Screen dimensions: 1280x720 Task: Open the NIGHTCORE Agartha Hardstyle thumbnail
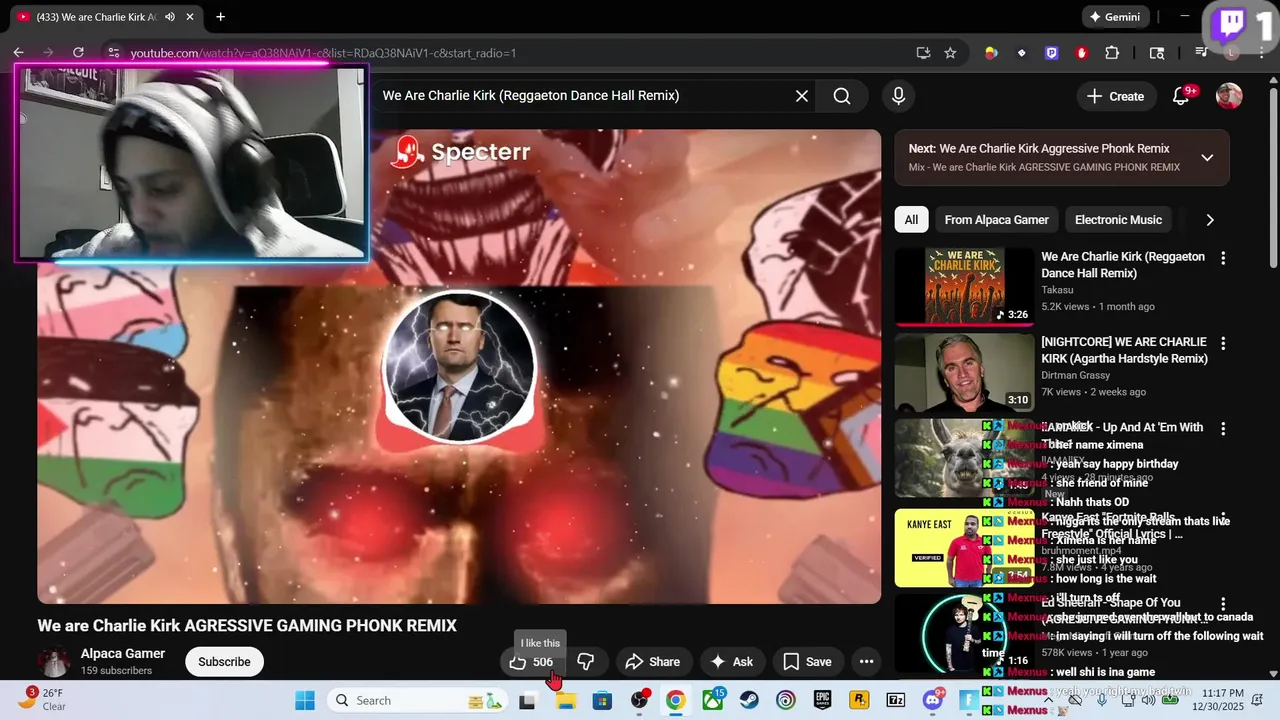964,372
